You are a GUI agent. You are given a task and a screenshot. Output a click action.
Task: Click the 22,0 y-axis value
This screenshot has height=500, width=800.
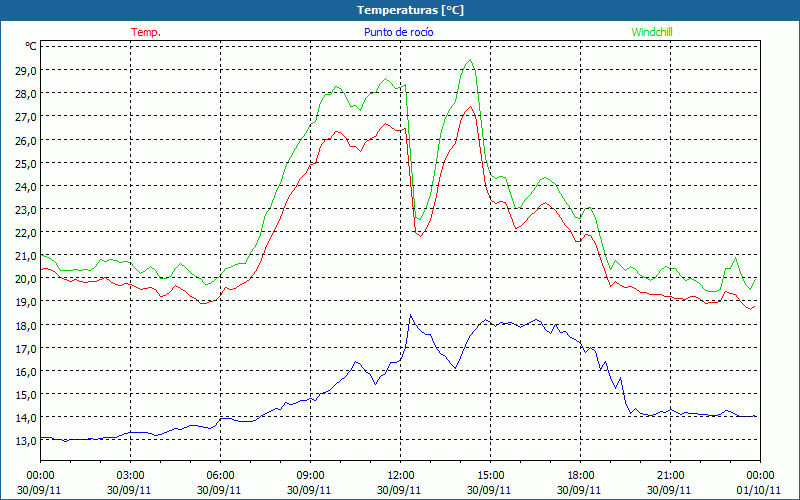26,233
